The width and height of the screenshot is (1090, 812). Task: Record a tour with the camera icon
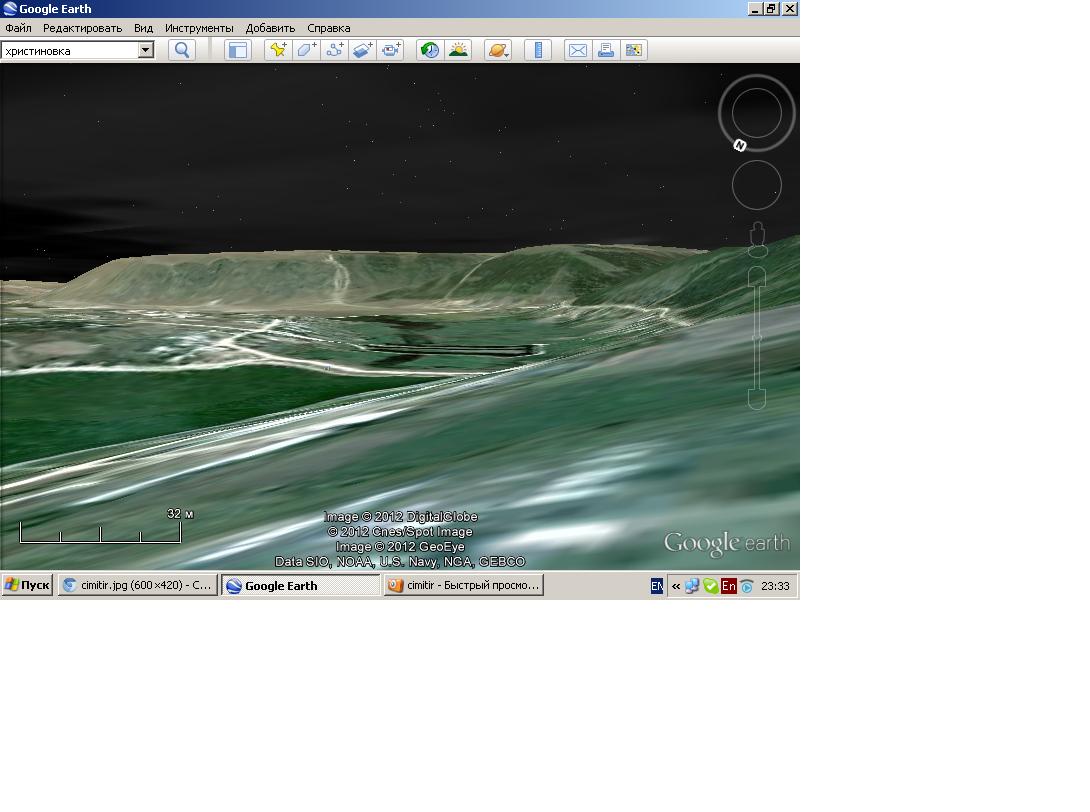click(391, 50)
